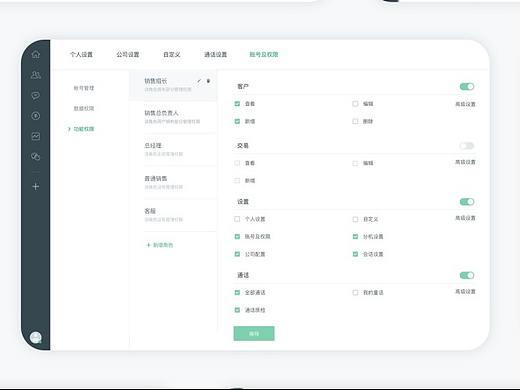The height and width of the screenshot is (390, 520).
Task: Open the contacts (people) icon in the sidebar
Action: click(36, 75)
